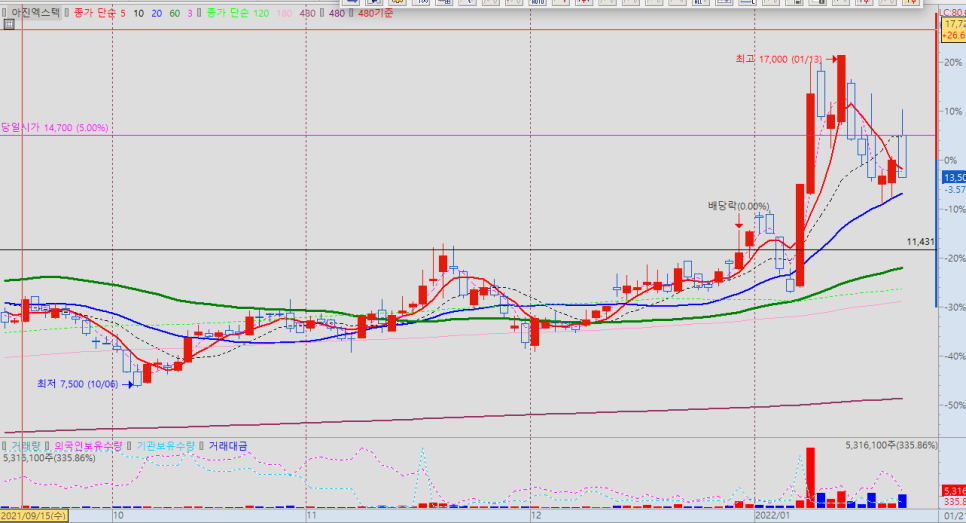
Task: Select the green 120-day average legend number
Action: tap(261, 13)
